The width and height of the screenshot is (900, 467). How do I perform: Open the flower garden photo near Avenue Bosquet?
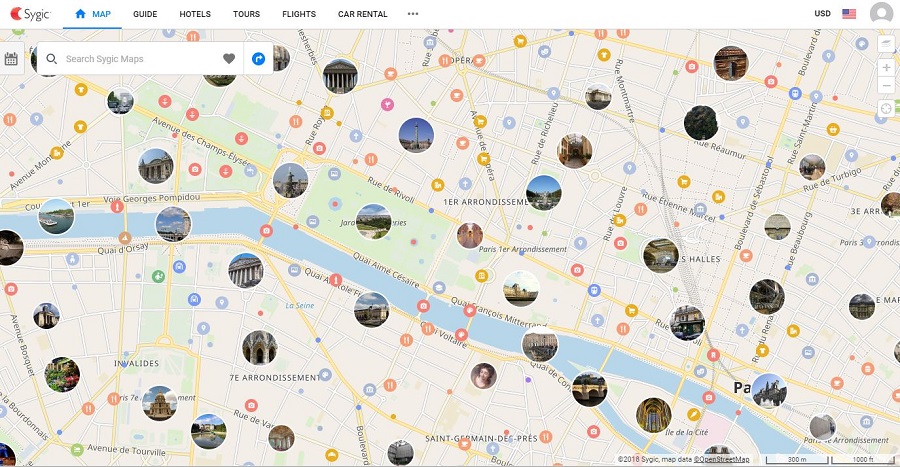62,375
